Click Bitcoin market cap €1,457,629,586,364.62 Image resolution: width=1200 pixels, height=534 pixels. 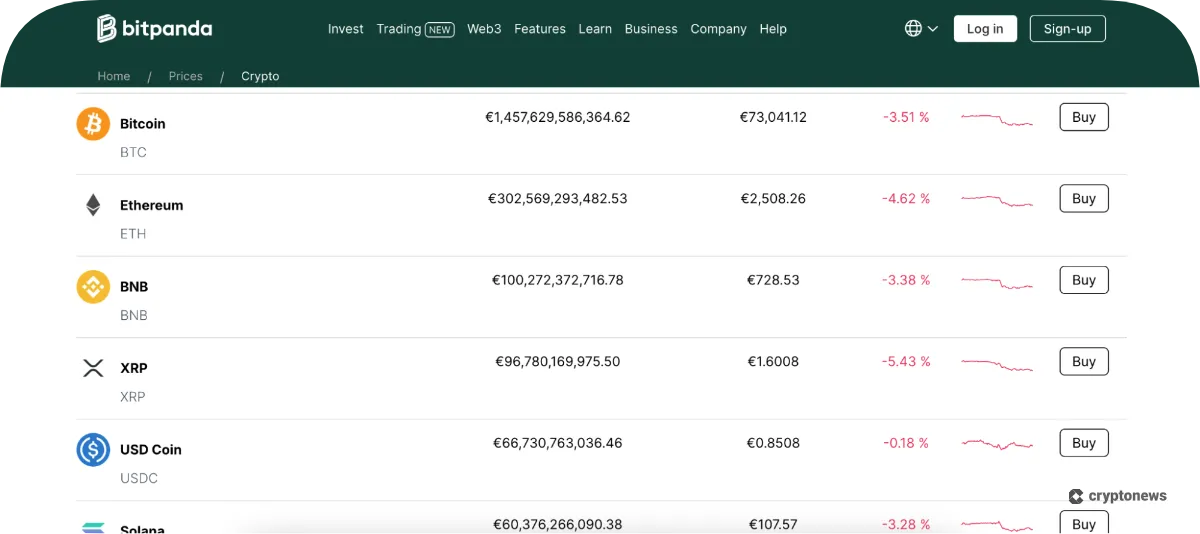click(x=558, y=117)
